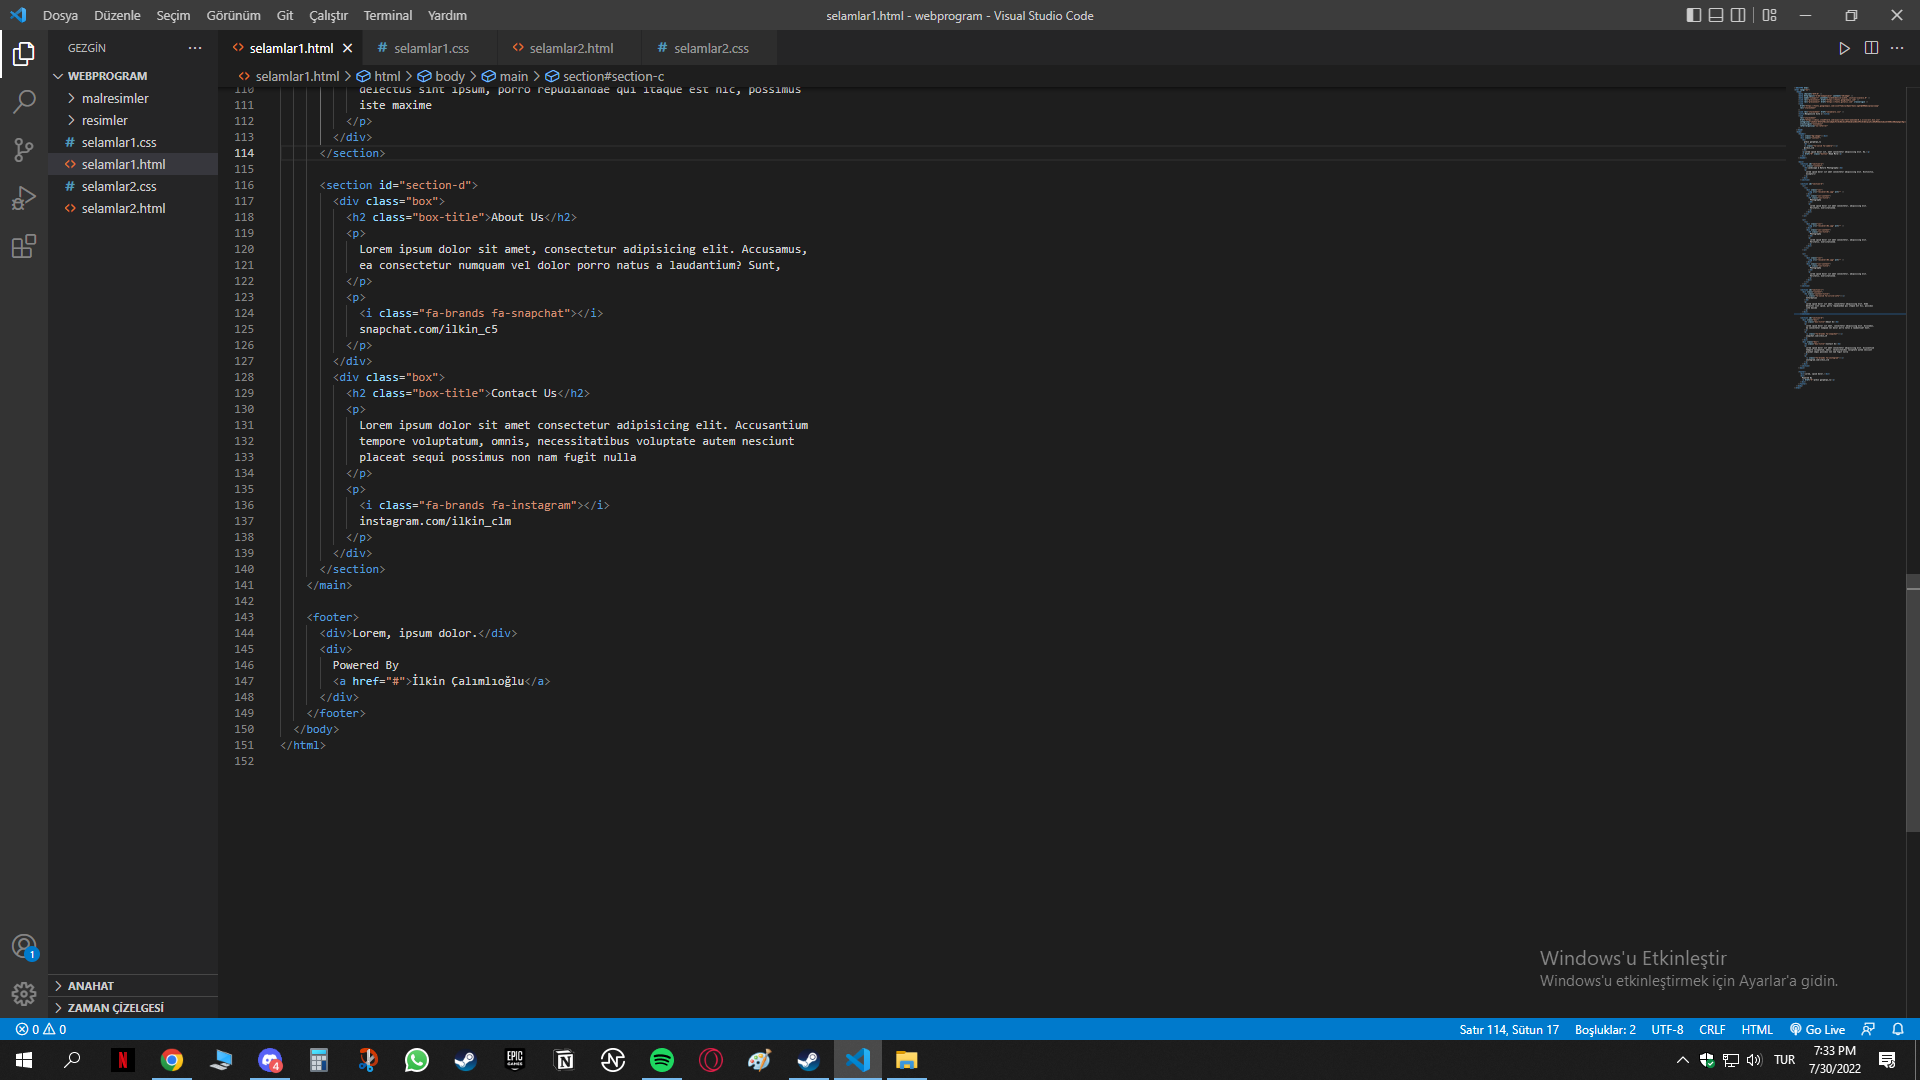Open selamlar2.html in explorer tree

point(133,208)
